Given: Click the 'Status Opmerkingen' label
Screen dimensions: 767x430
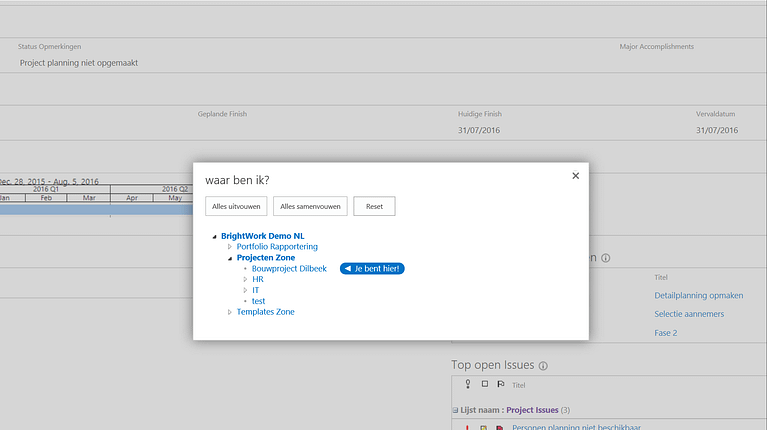Looking at the screenshot, I should click(49, 46).
